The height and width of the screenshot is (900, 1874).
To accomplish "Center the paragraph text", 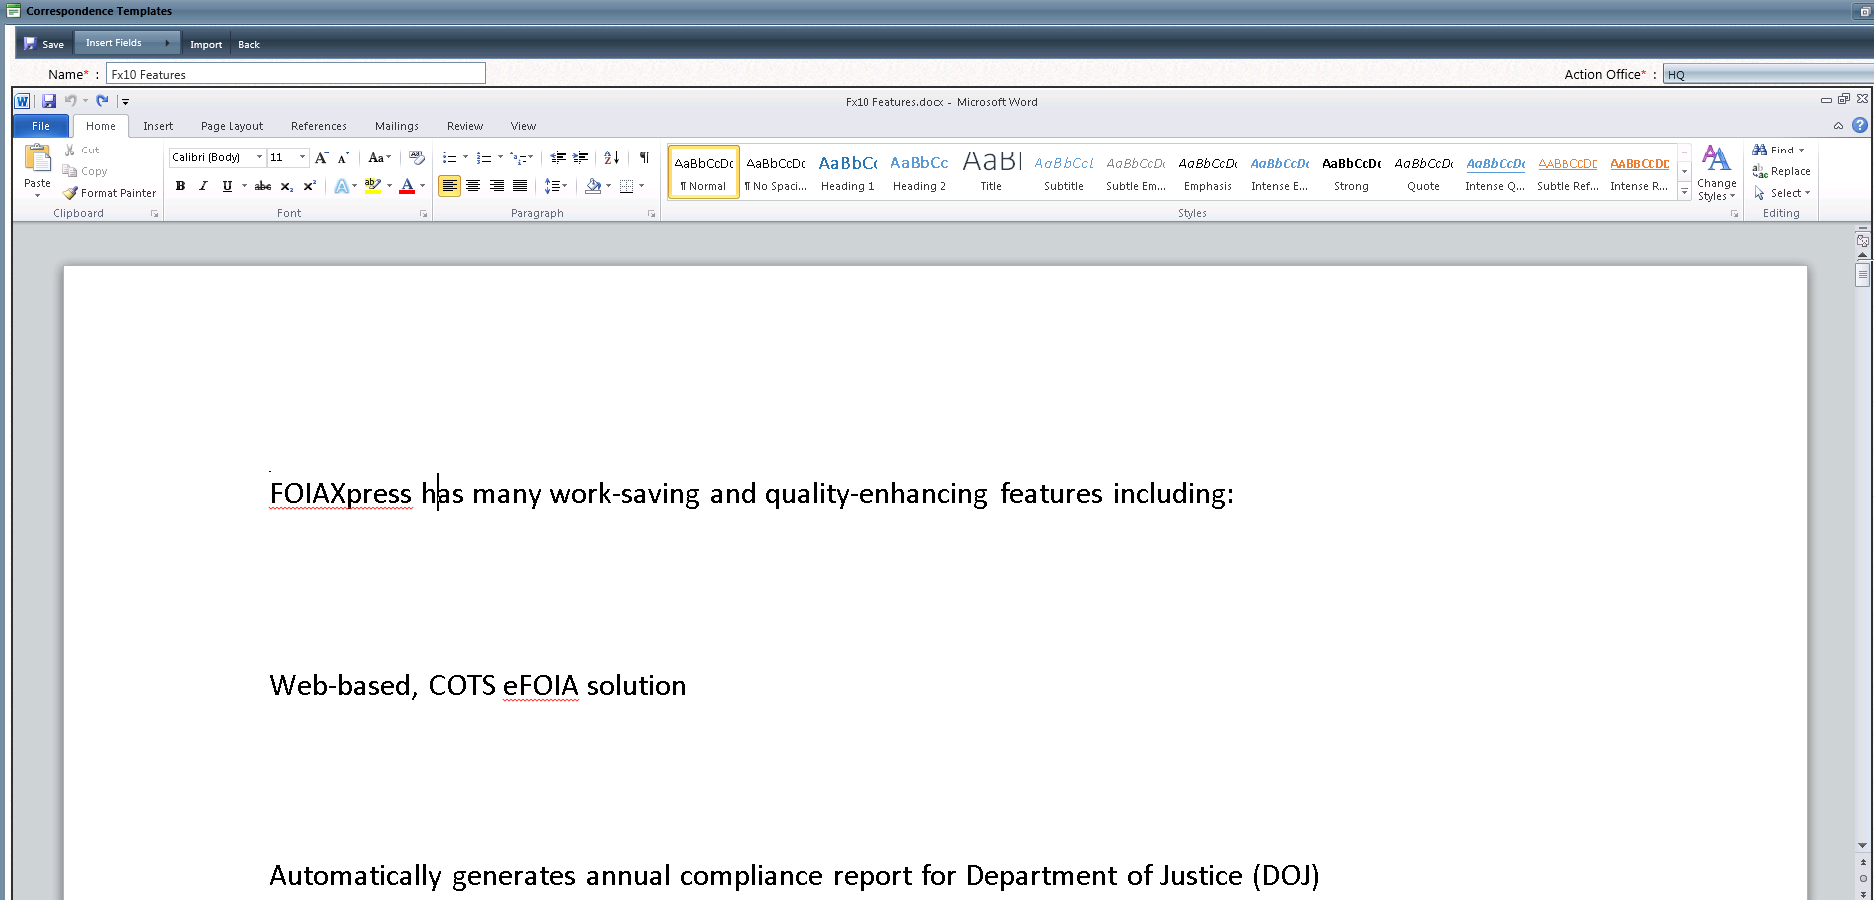I will (473, 186).
